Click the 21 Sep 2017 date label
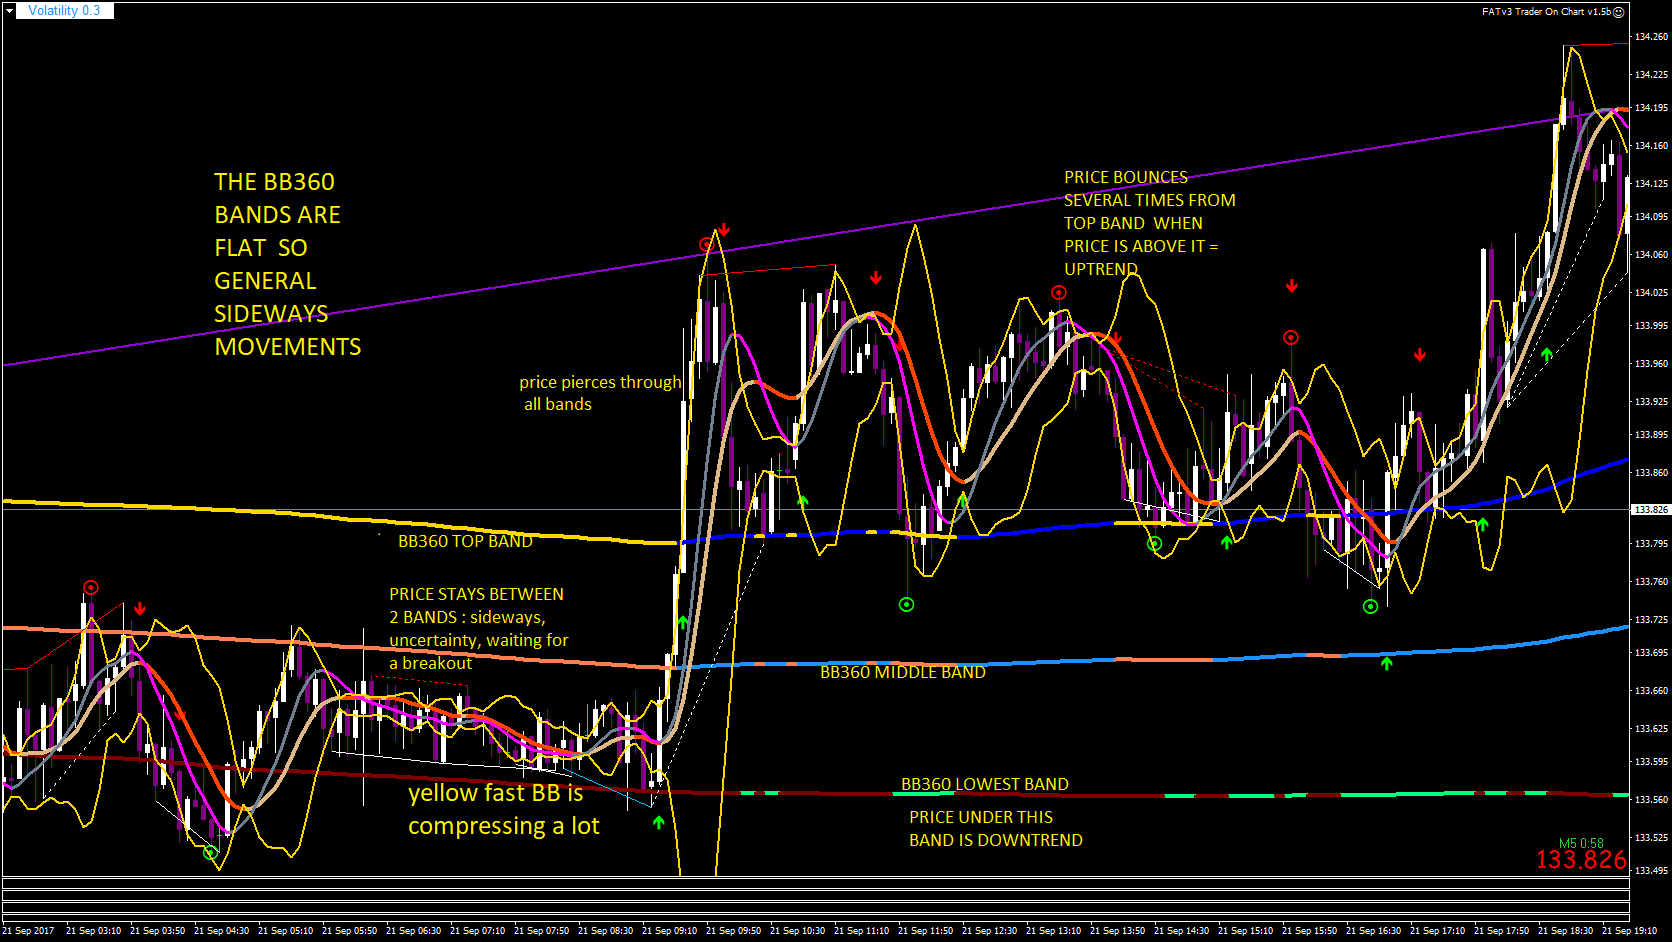Viewport: 1672px width, 942px height. pos(29,931)
